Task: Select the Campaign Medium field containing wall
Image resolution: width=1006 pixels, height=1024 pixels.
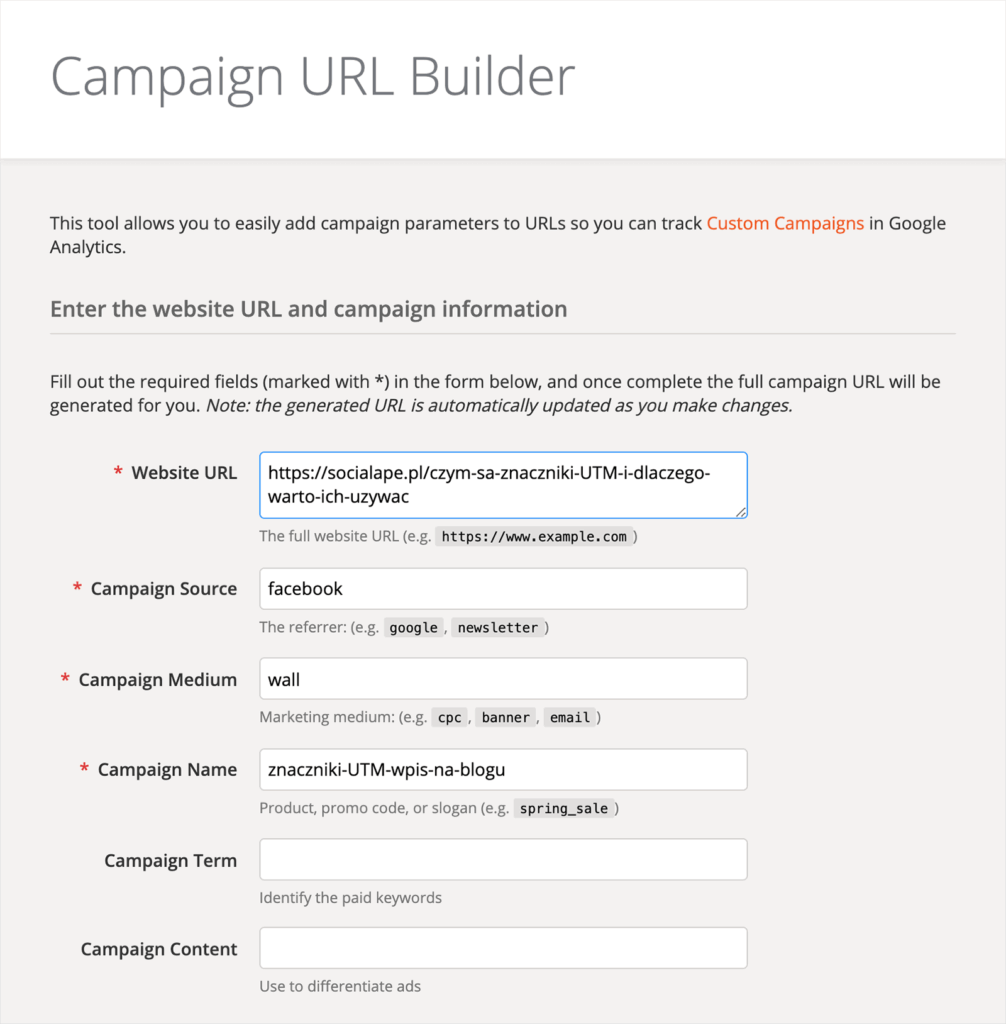Action: [x=503, y=679]
